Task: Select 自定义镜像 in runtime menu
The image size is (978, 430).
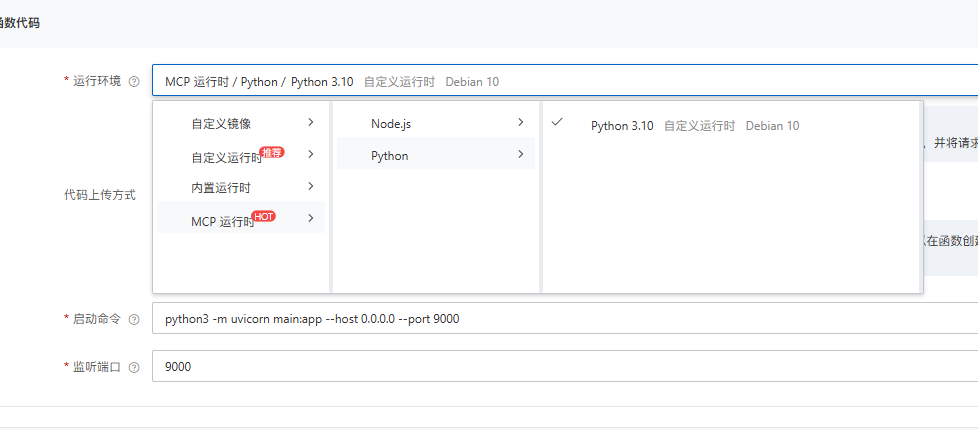Action: coord(241,123)
